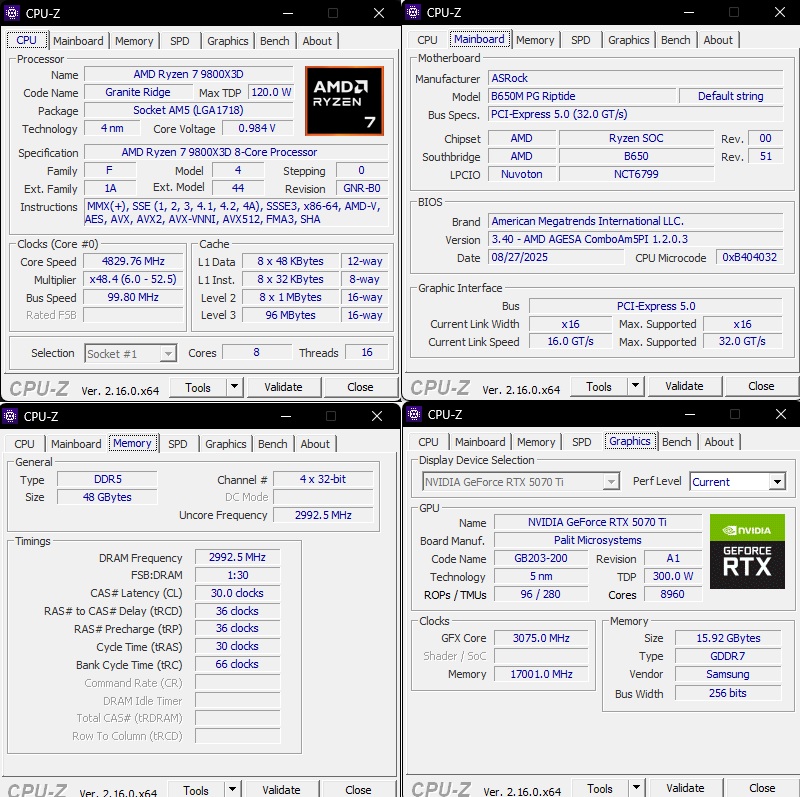Open Tools dropdown arrow in the Memory window
Image resolution: width=800 pixels, height=797 pixels.
pyautogui.click(x=232, y=789)
